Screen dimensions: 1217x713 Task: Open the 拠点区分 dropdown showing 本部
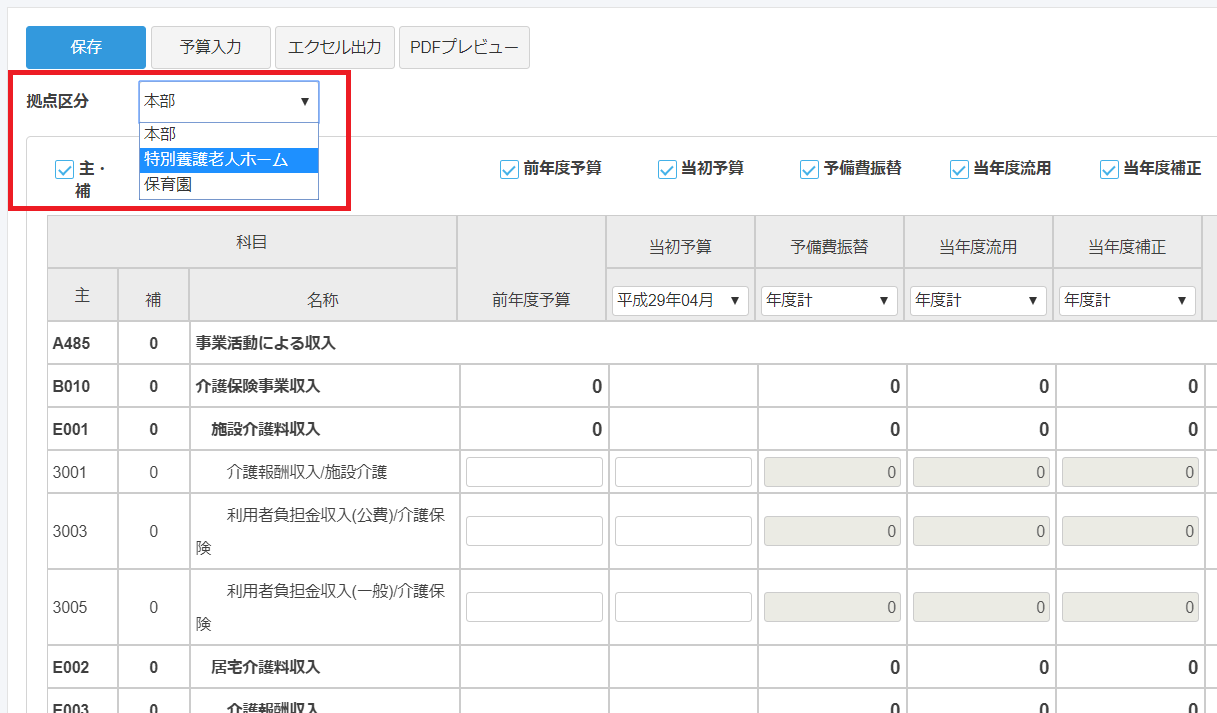(229, 101)
